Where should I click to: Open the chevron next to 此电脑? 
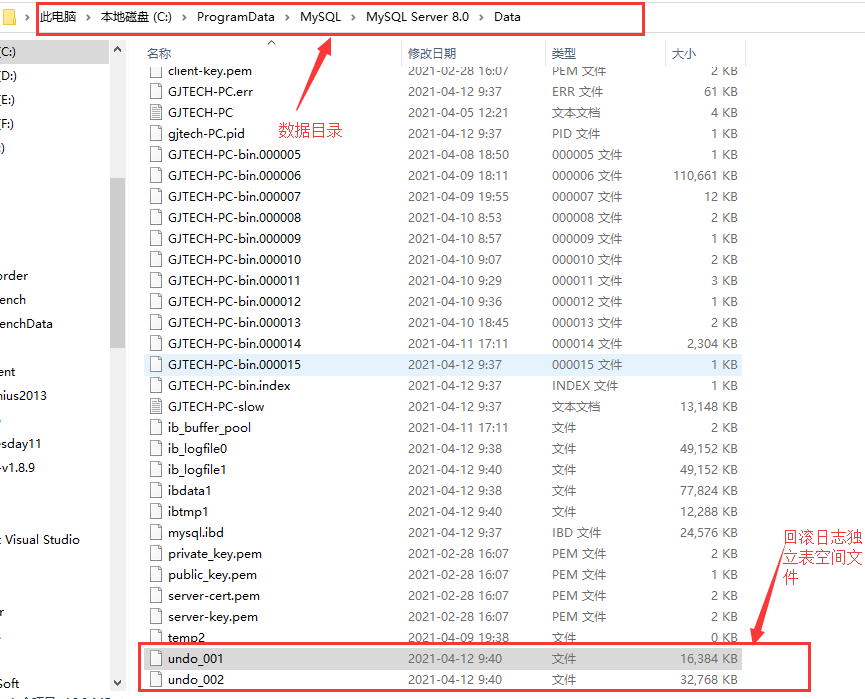point(84,17)
